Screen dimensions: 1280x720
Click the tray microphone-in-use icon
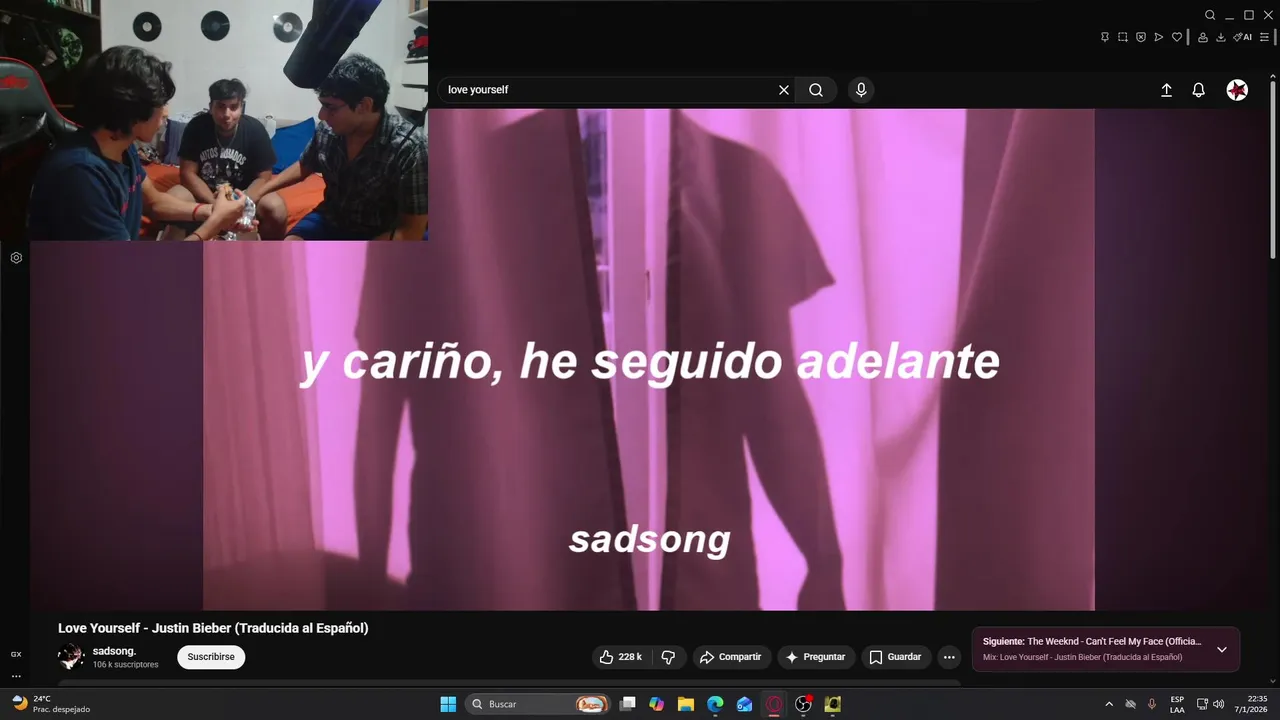(x=1152, y=704)
